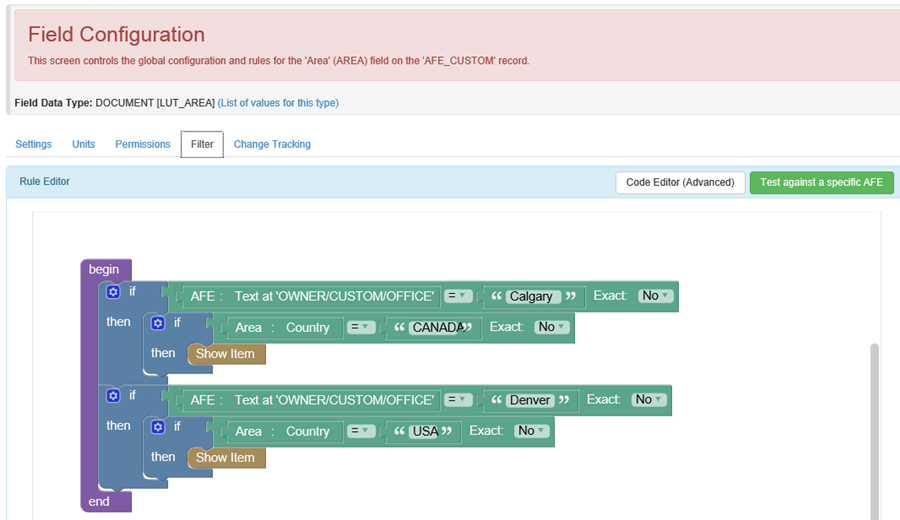The width and height of the screenshot is (900, 520).
Task: Click the gear icon on the Denver if block
Action: [113, 396]
